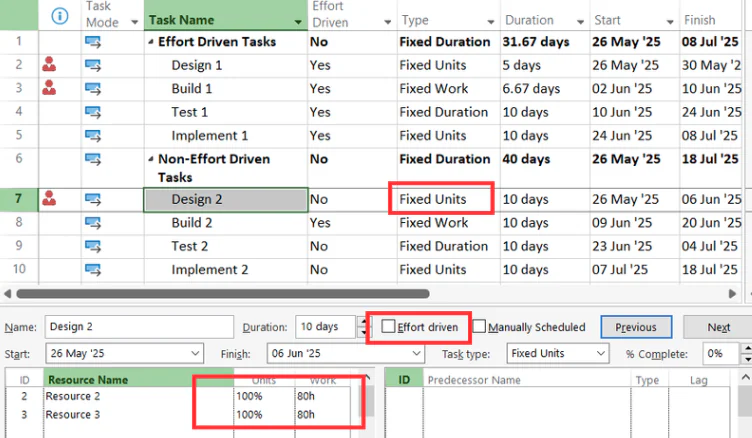This screenshot has width=752, height=438.
Task: Select the Build 2 task name cell
Action: tap(225, 223)
